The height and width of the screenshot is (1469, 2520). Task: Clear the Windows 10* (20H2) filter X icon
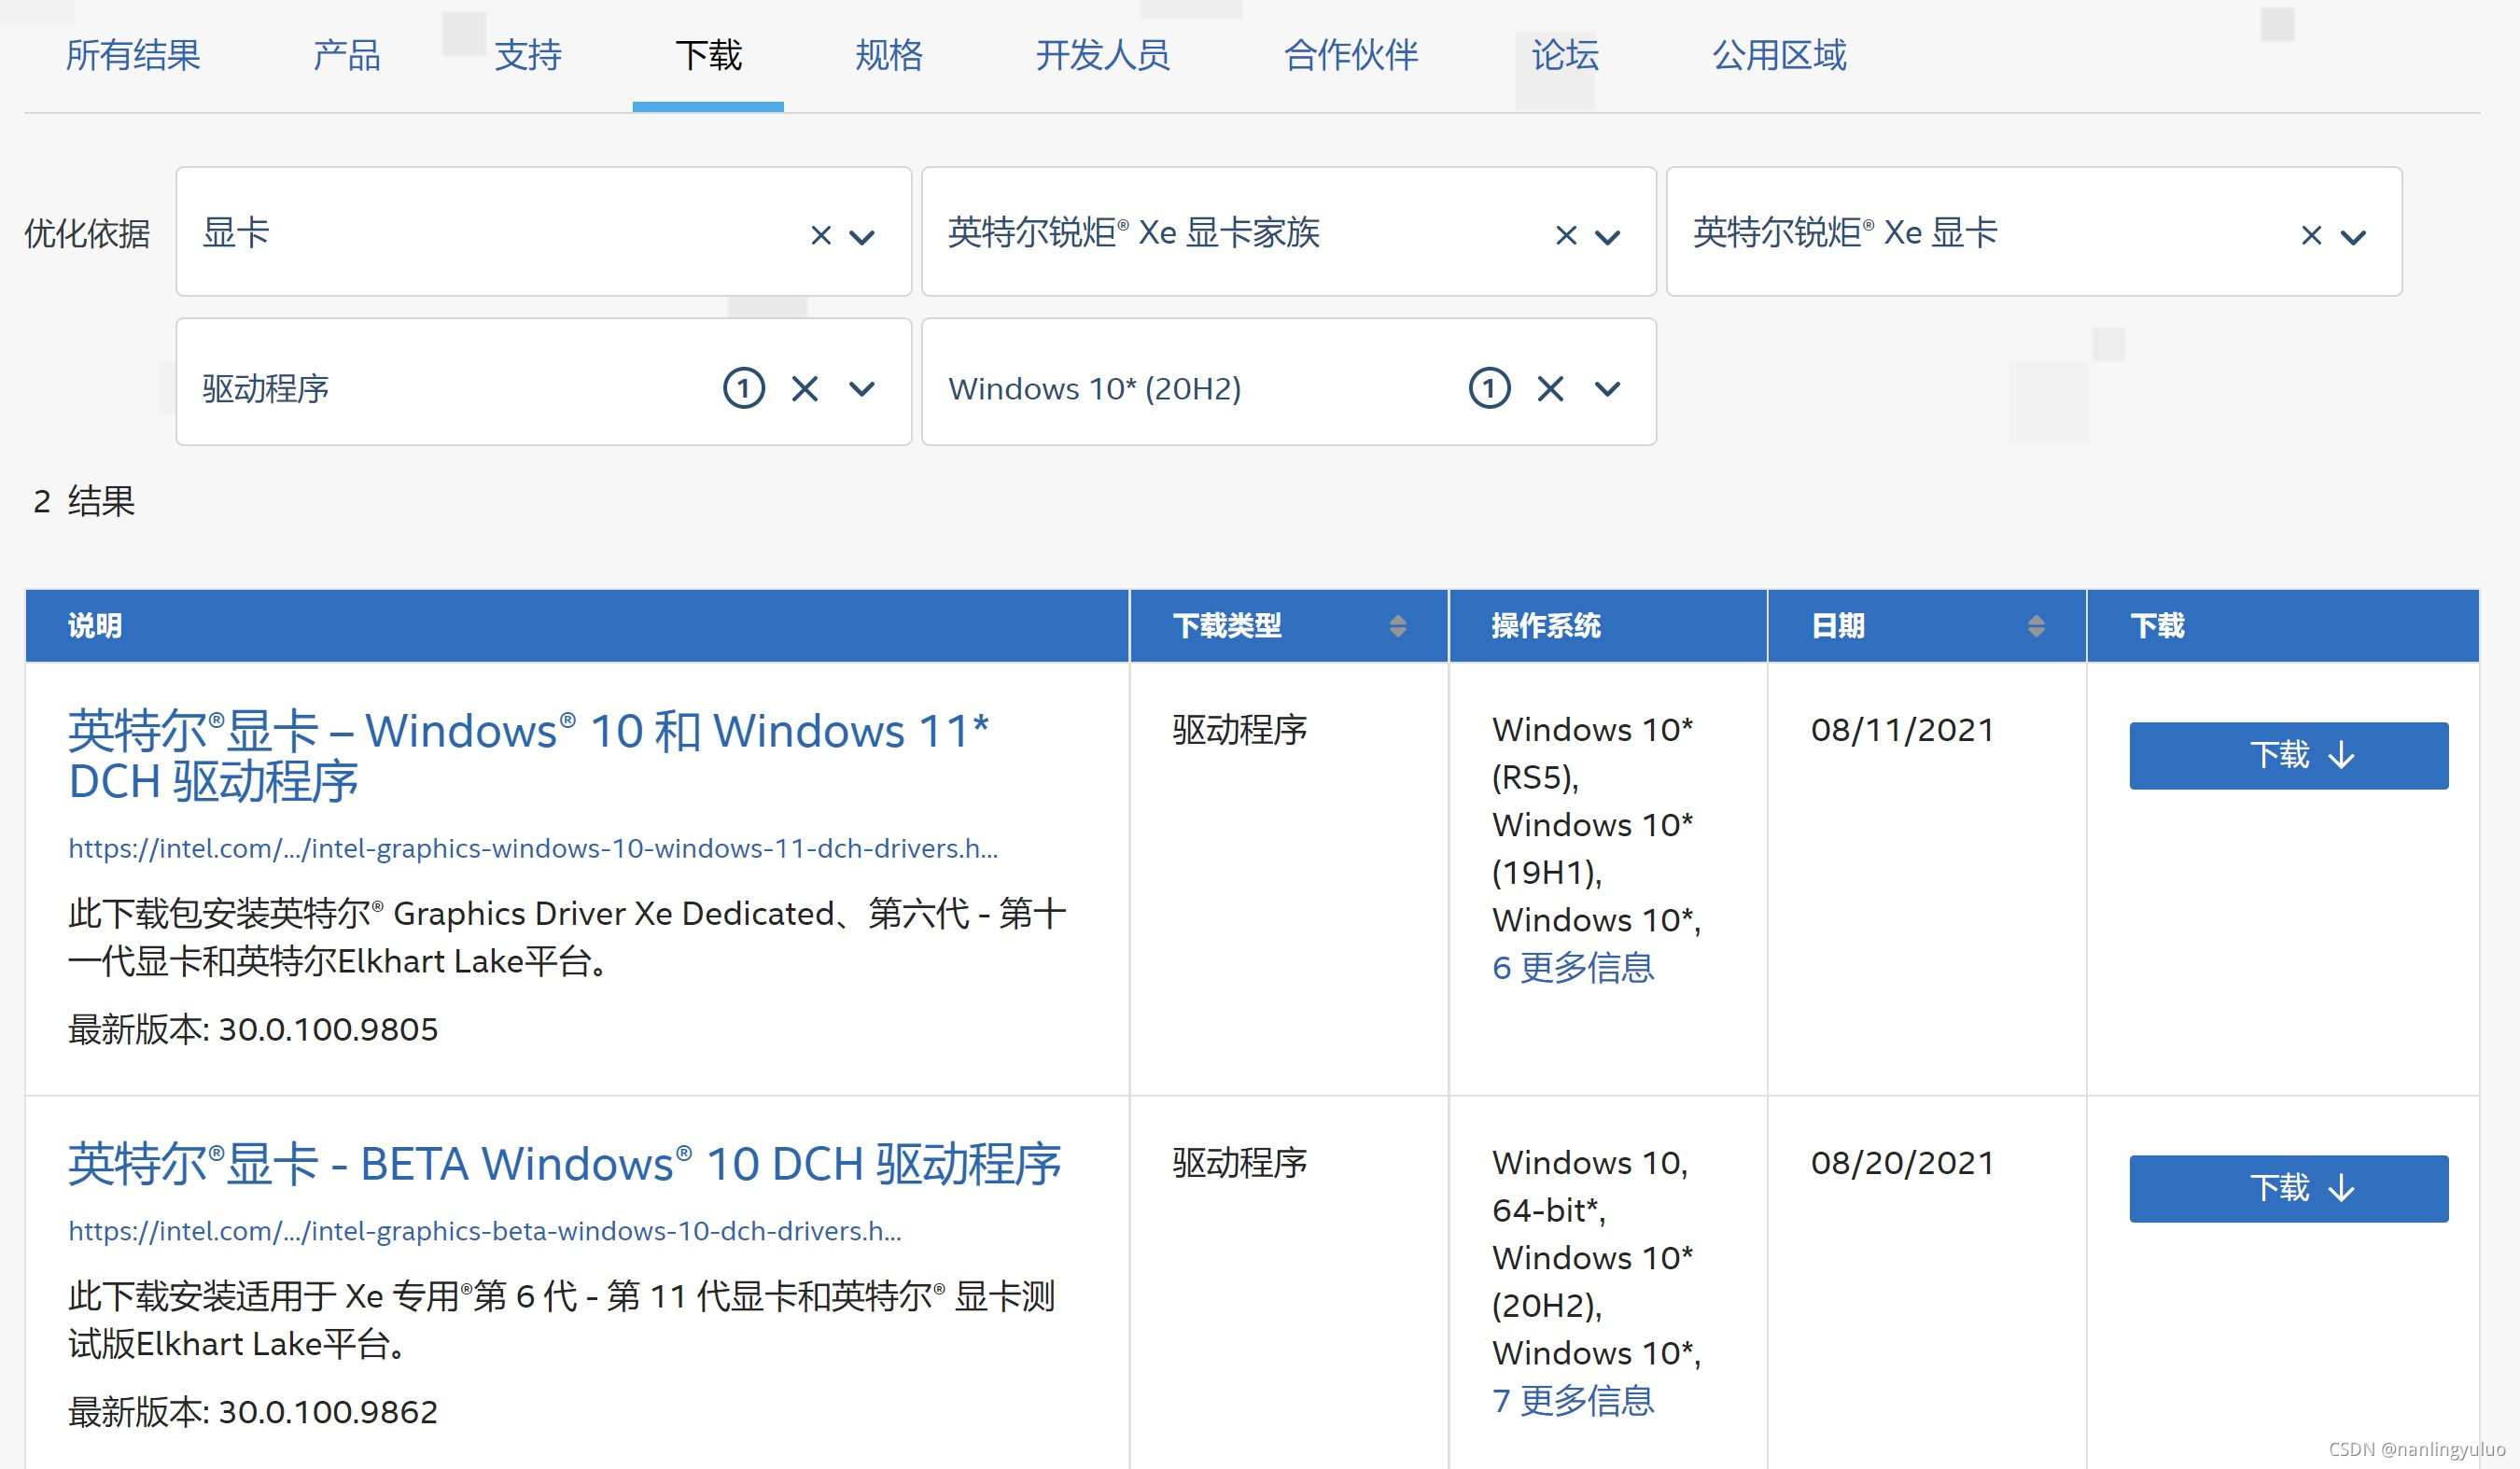[1550, 388]
